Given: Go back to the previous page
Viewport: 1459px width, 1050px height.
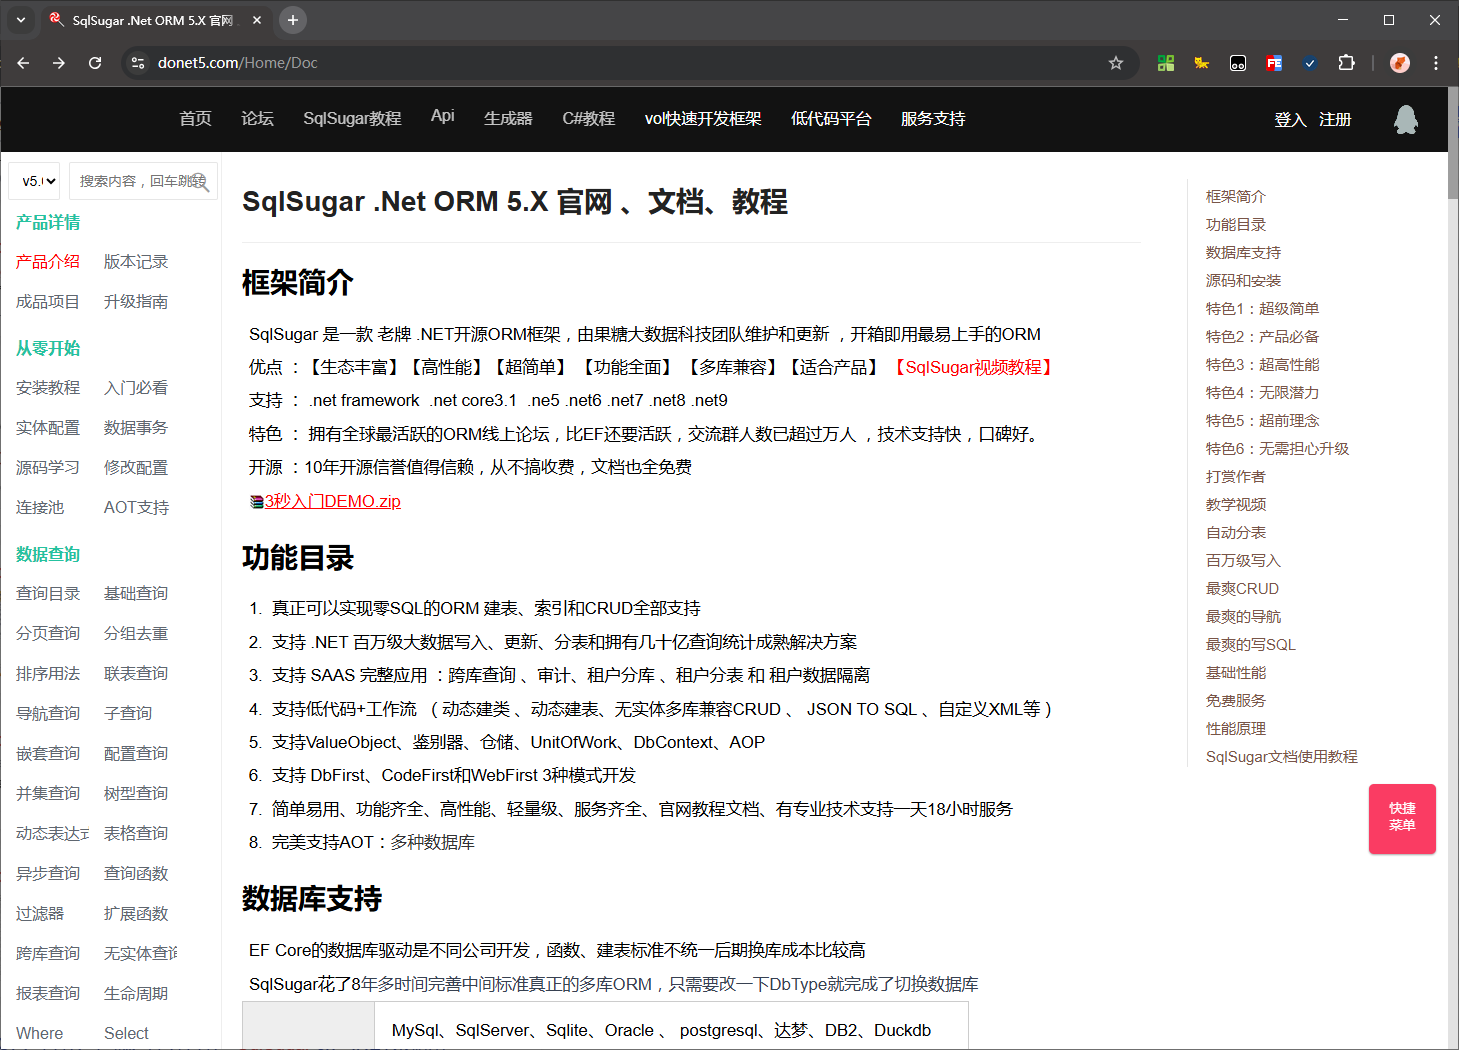Looking at the screenshot, I should click(x=24, y=63).
